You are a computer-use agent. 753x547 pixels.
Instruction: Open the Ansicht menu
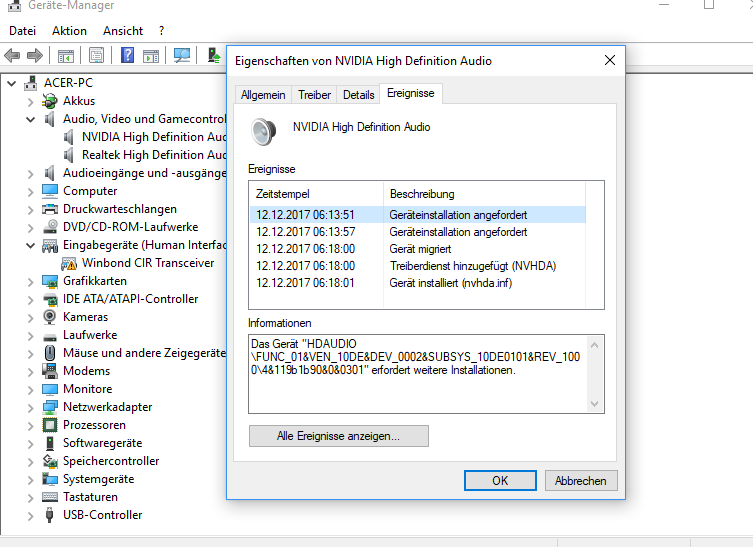pyautogui.click(x=123, y=31)
